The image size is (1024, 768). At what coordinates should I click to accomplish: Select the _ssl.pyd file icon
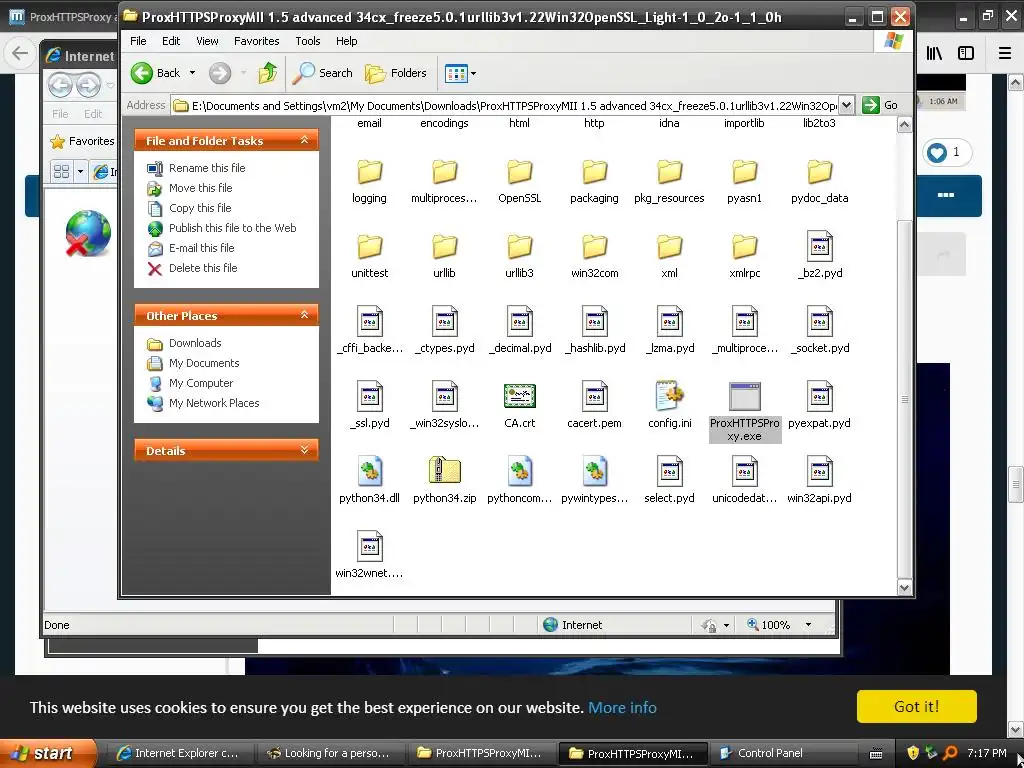370,396
